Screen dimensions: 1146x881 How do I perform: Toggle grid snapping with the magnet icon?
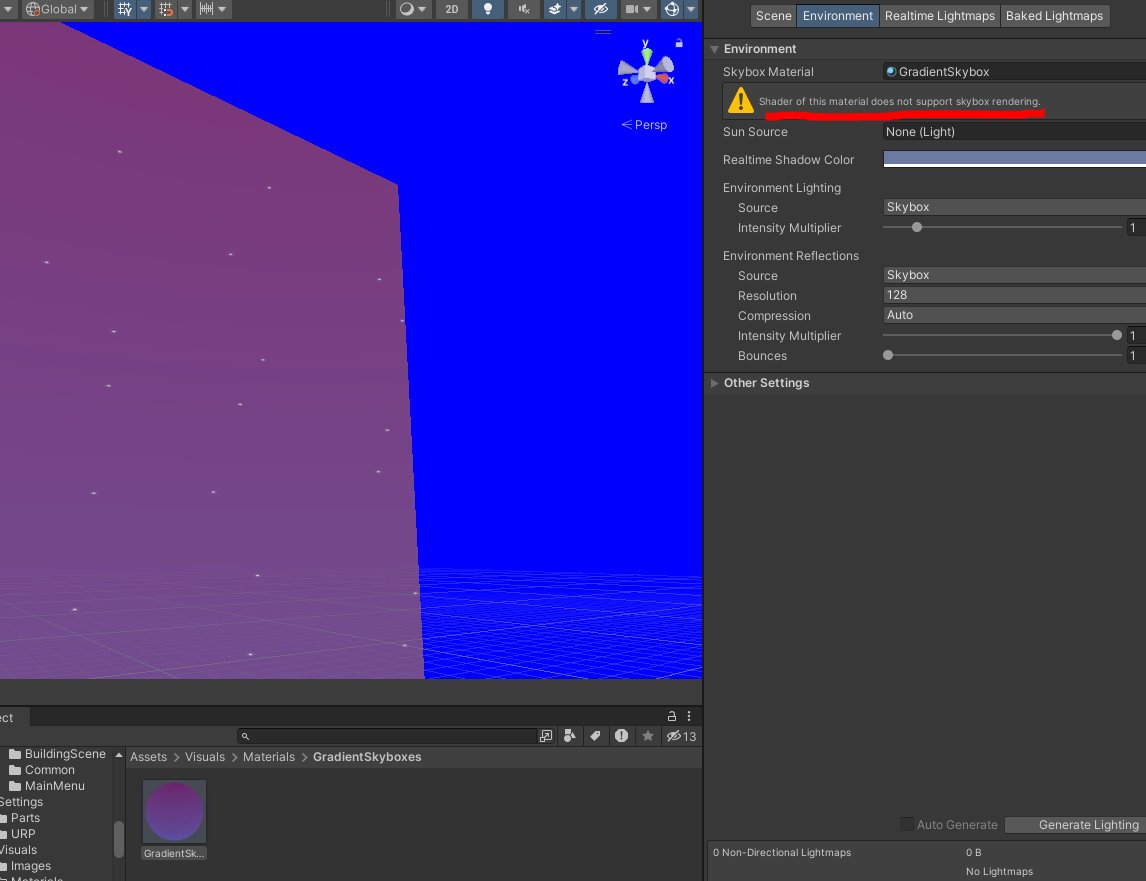[166, 9]
